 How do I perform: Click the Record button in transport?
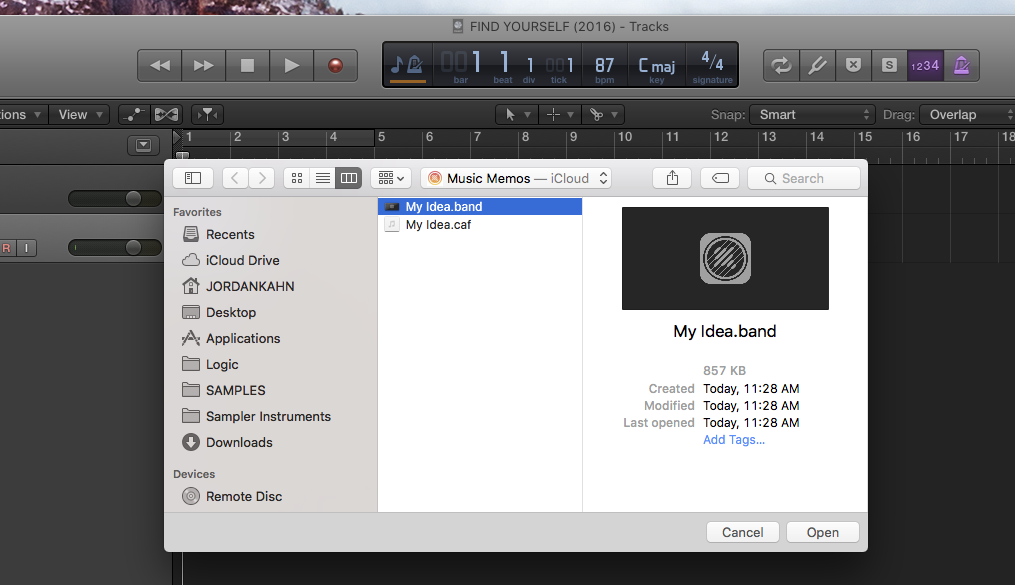tap(335, 65)
